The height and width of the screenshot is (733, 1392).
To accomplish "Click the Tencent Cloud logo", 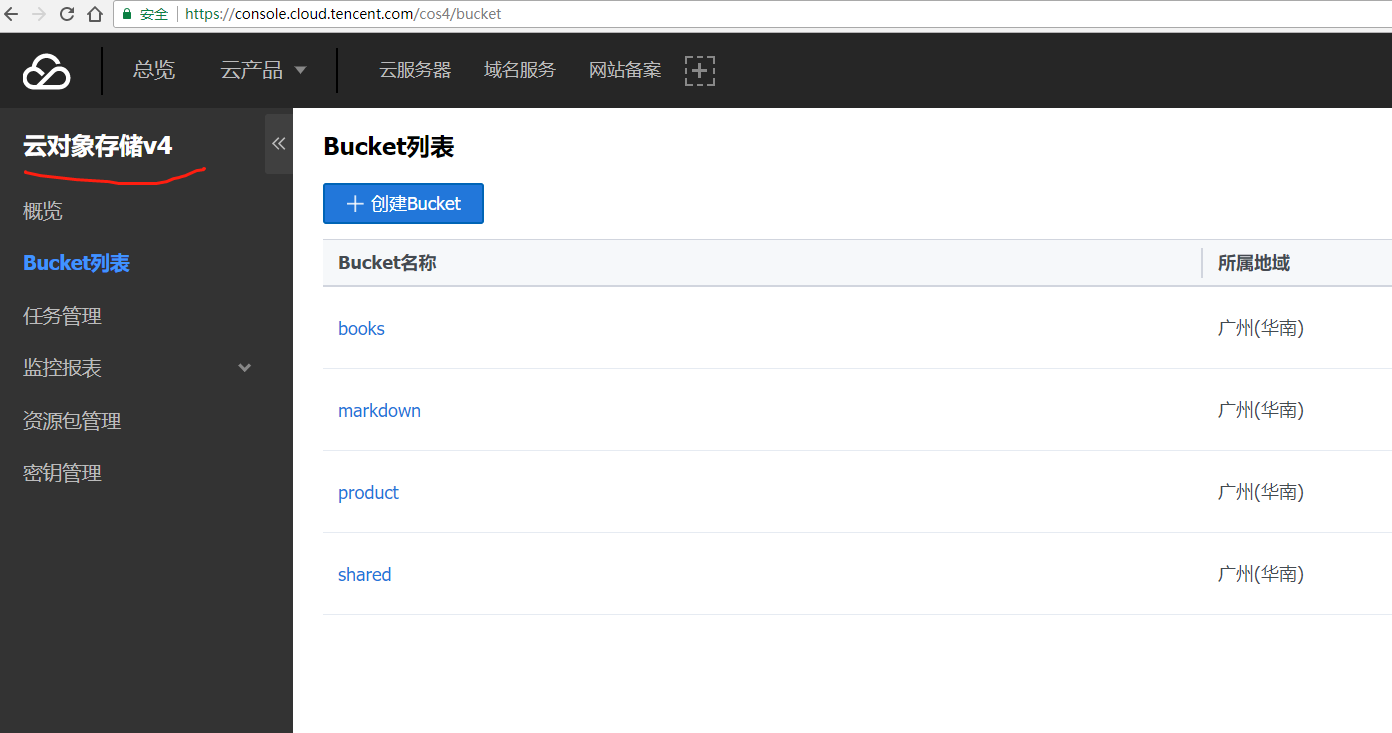I will [44, 70].
